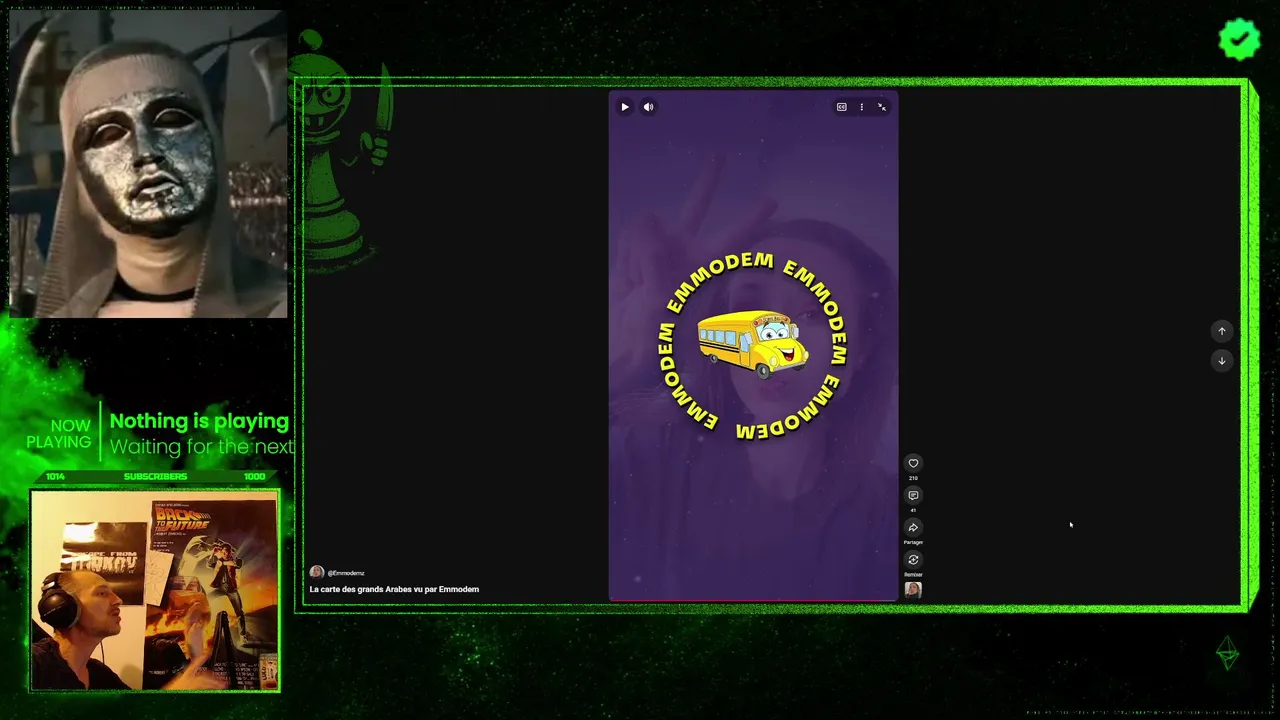Click the '210' likes count
Screen dimensions: 1280x720
pos(913,478)
